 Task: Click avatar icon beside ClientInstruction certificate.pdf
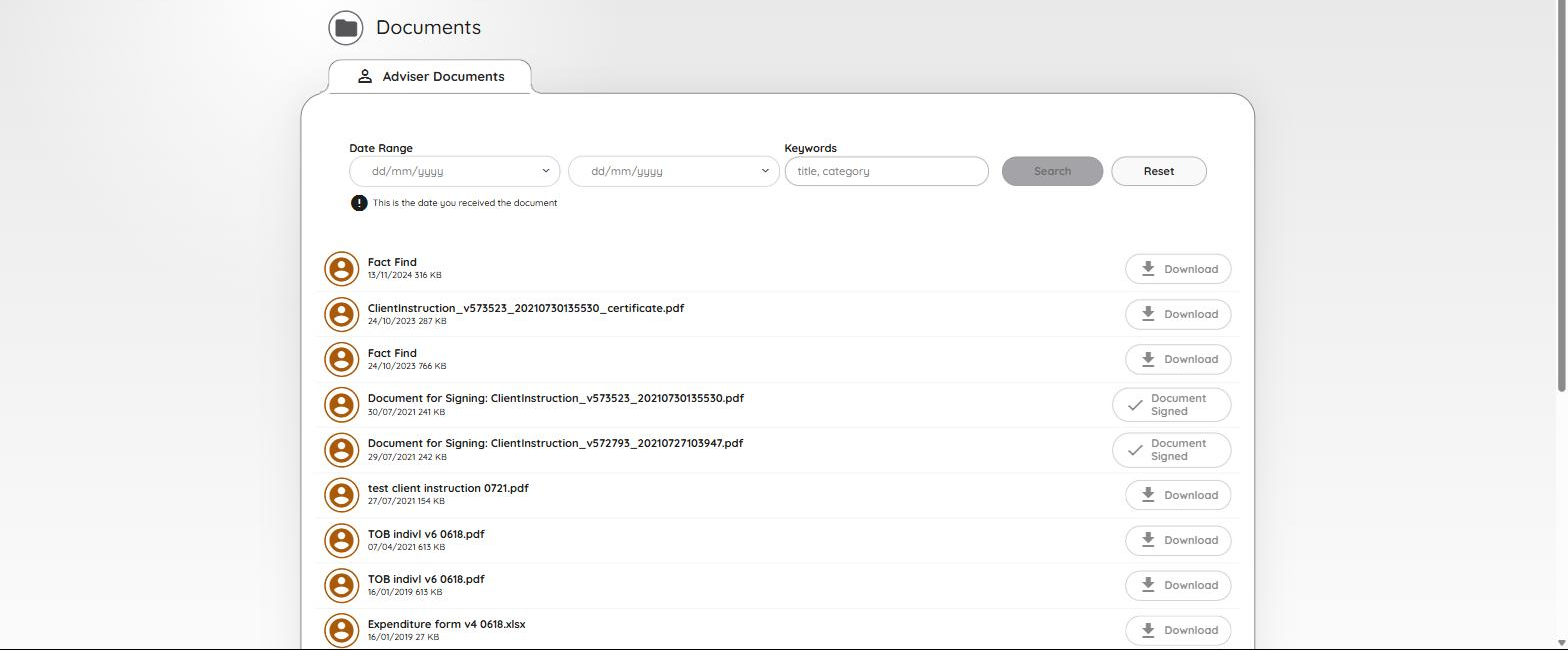pos(342,314)
